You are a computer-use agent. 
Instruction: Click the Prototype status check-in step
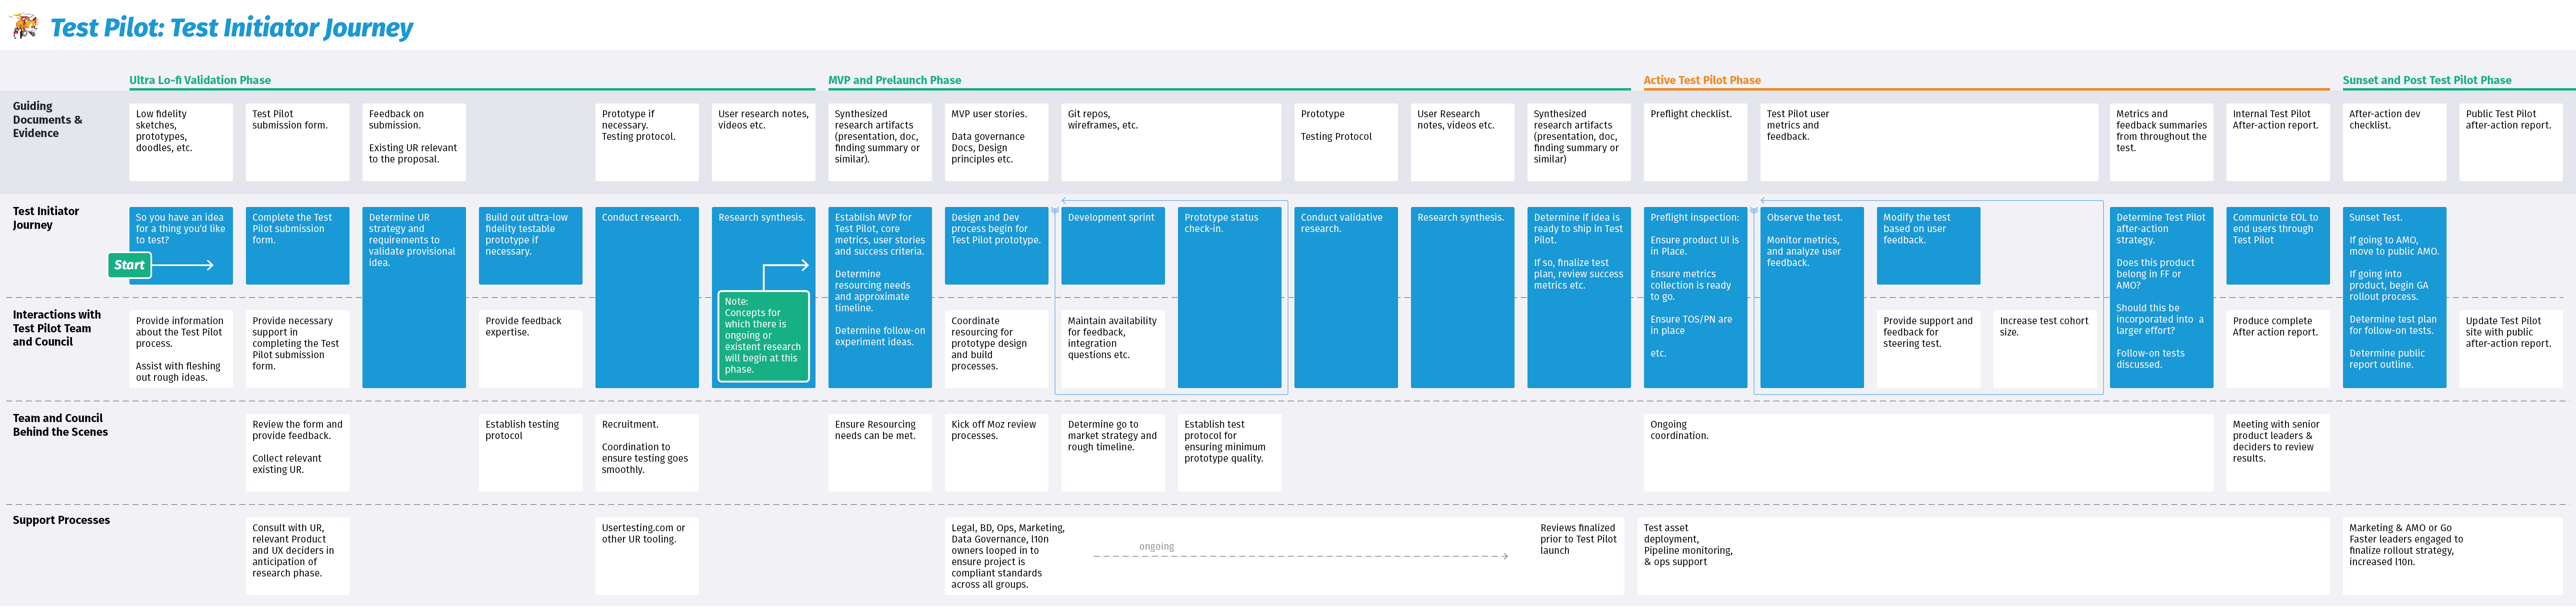(x=1229, y=297)
